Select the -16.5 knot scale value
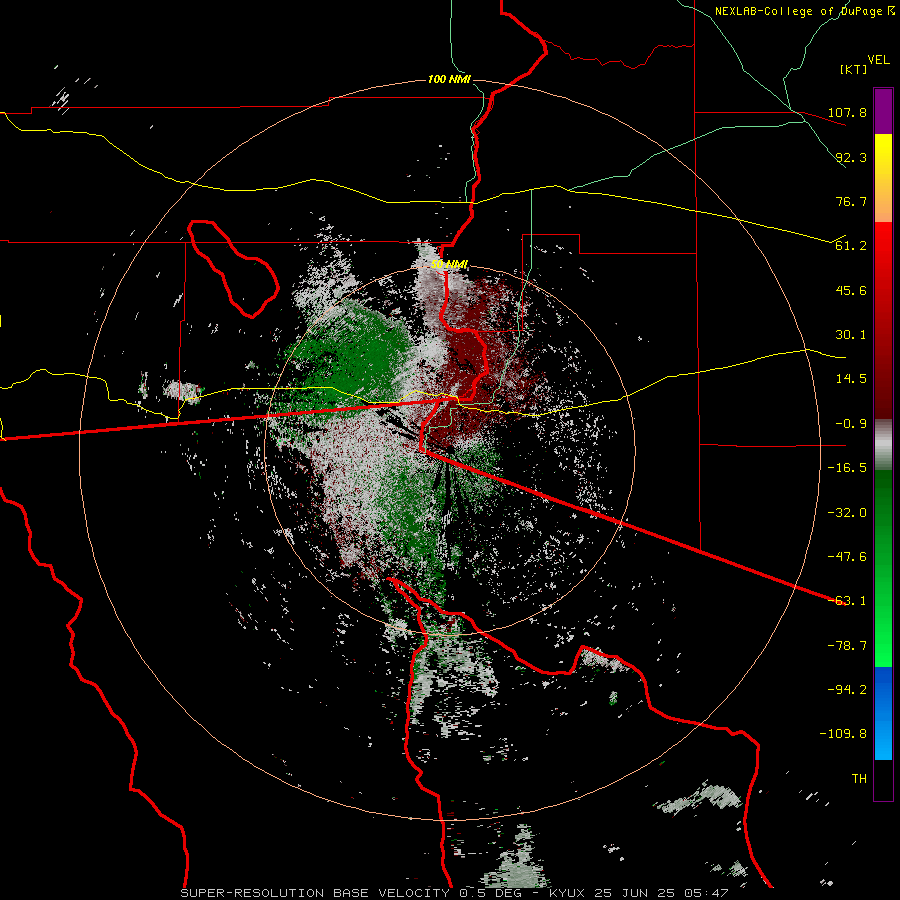Screen dimensions: 900x900 [848, 468]
